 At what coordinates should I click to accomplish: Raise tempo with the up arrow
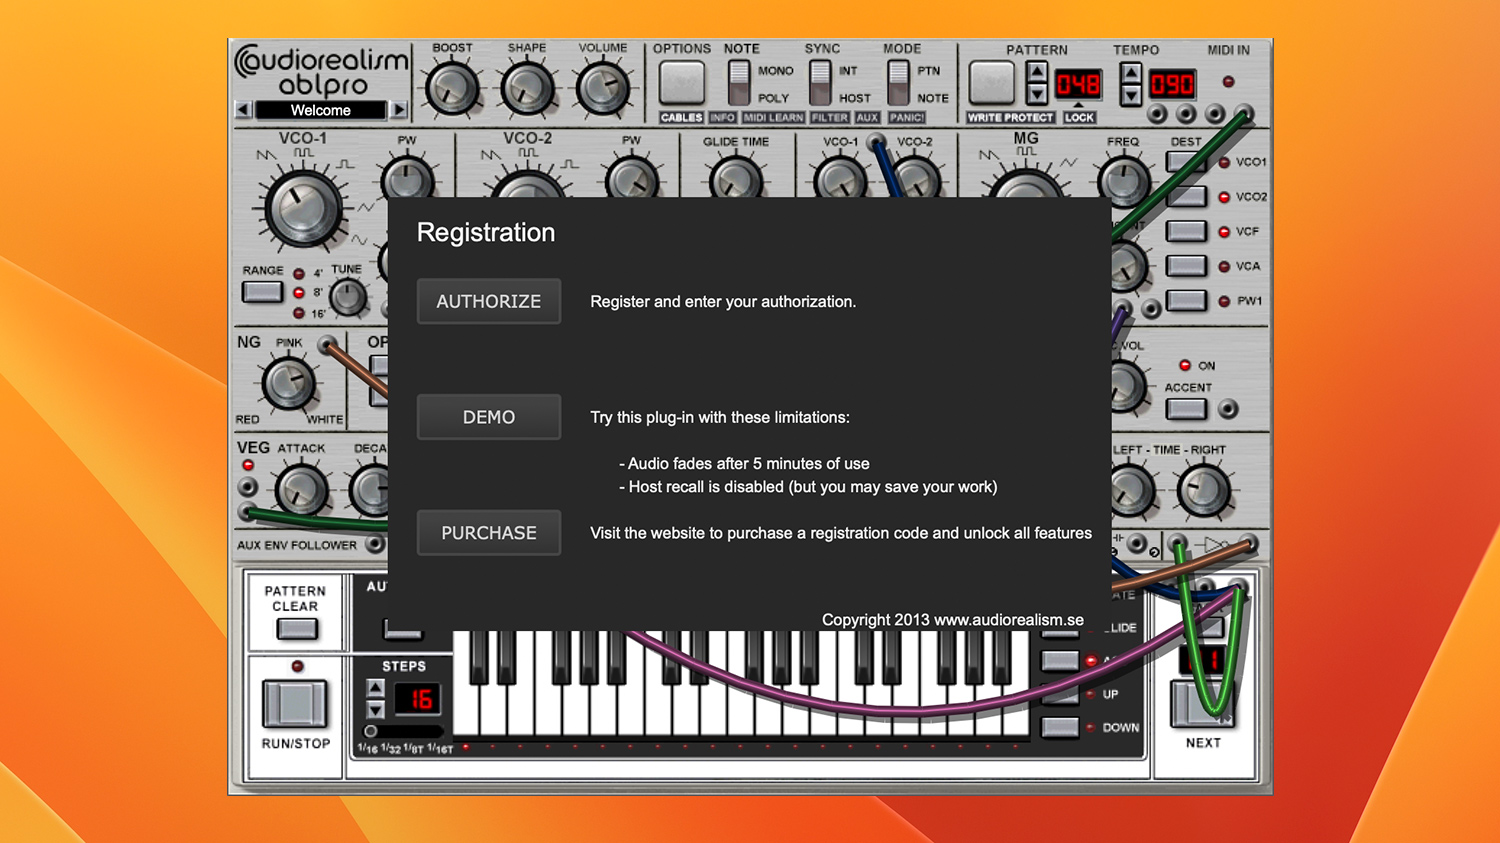coord(1131,73)
